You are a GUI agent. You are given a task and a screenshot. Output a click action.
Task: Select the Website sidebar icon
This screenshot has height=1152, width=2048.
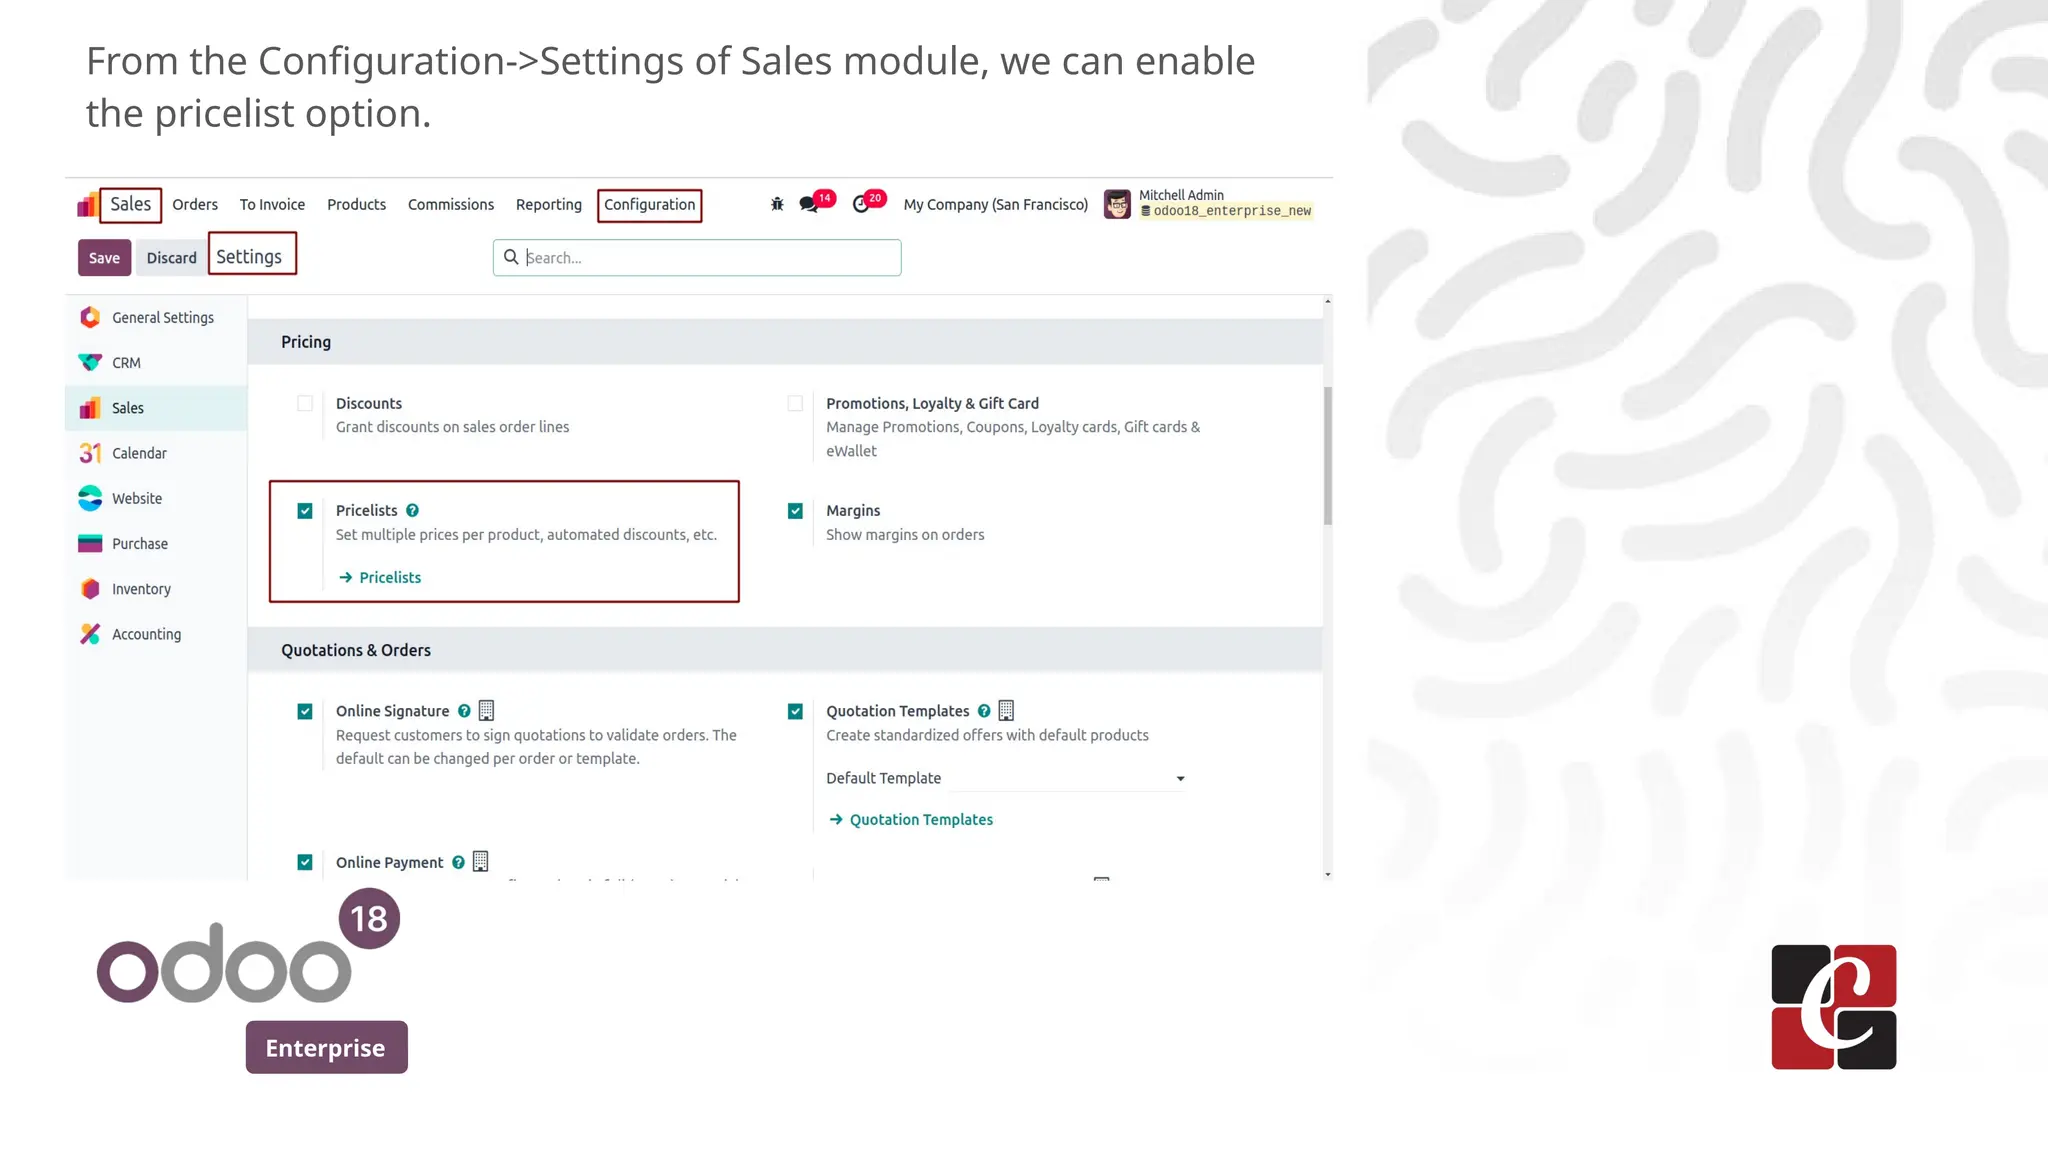click(x=90, y=498)
